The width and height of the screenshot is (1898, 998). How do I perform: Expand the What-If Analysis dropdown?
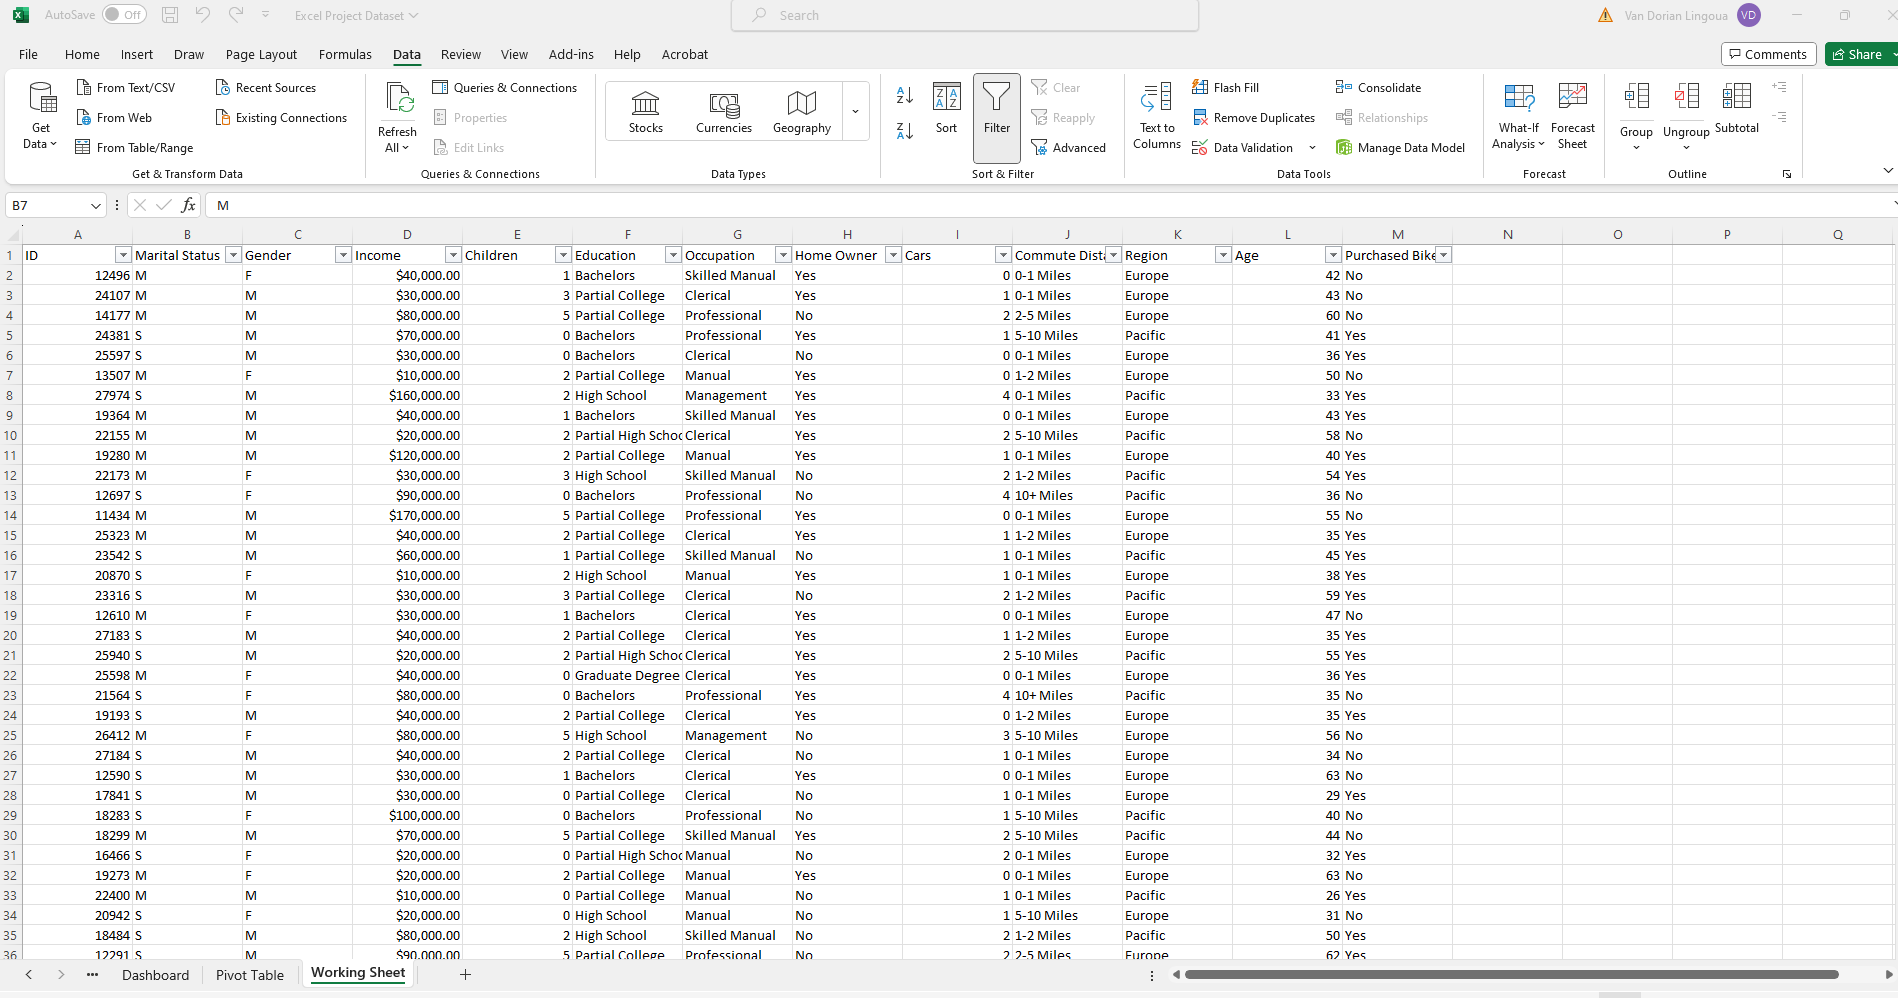(1518, 115)
